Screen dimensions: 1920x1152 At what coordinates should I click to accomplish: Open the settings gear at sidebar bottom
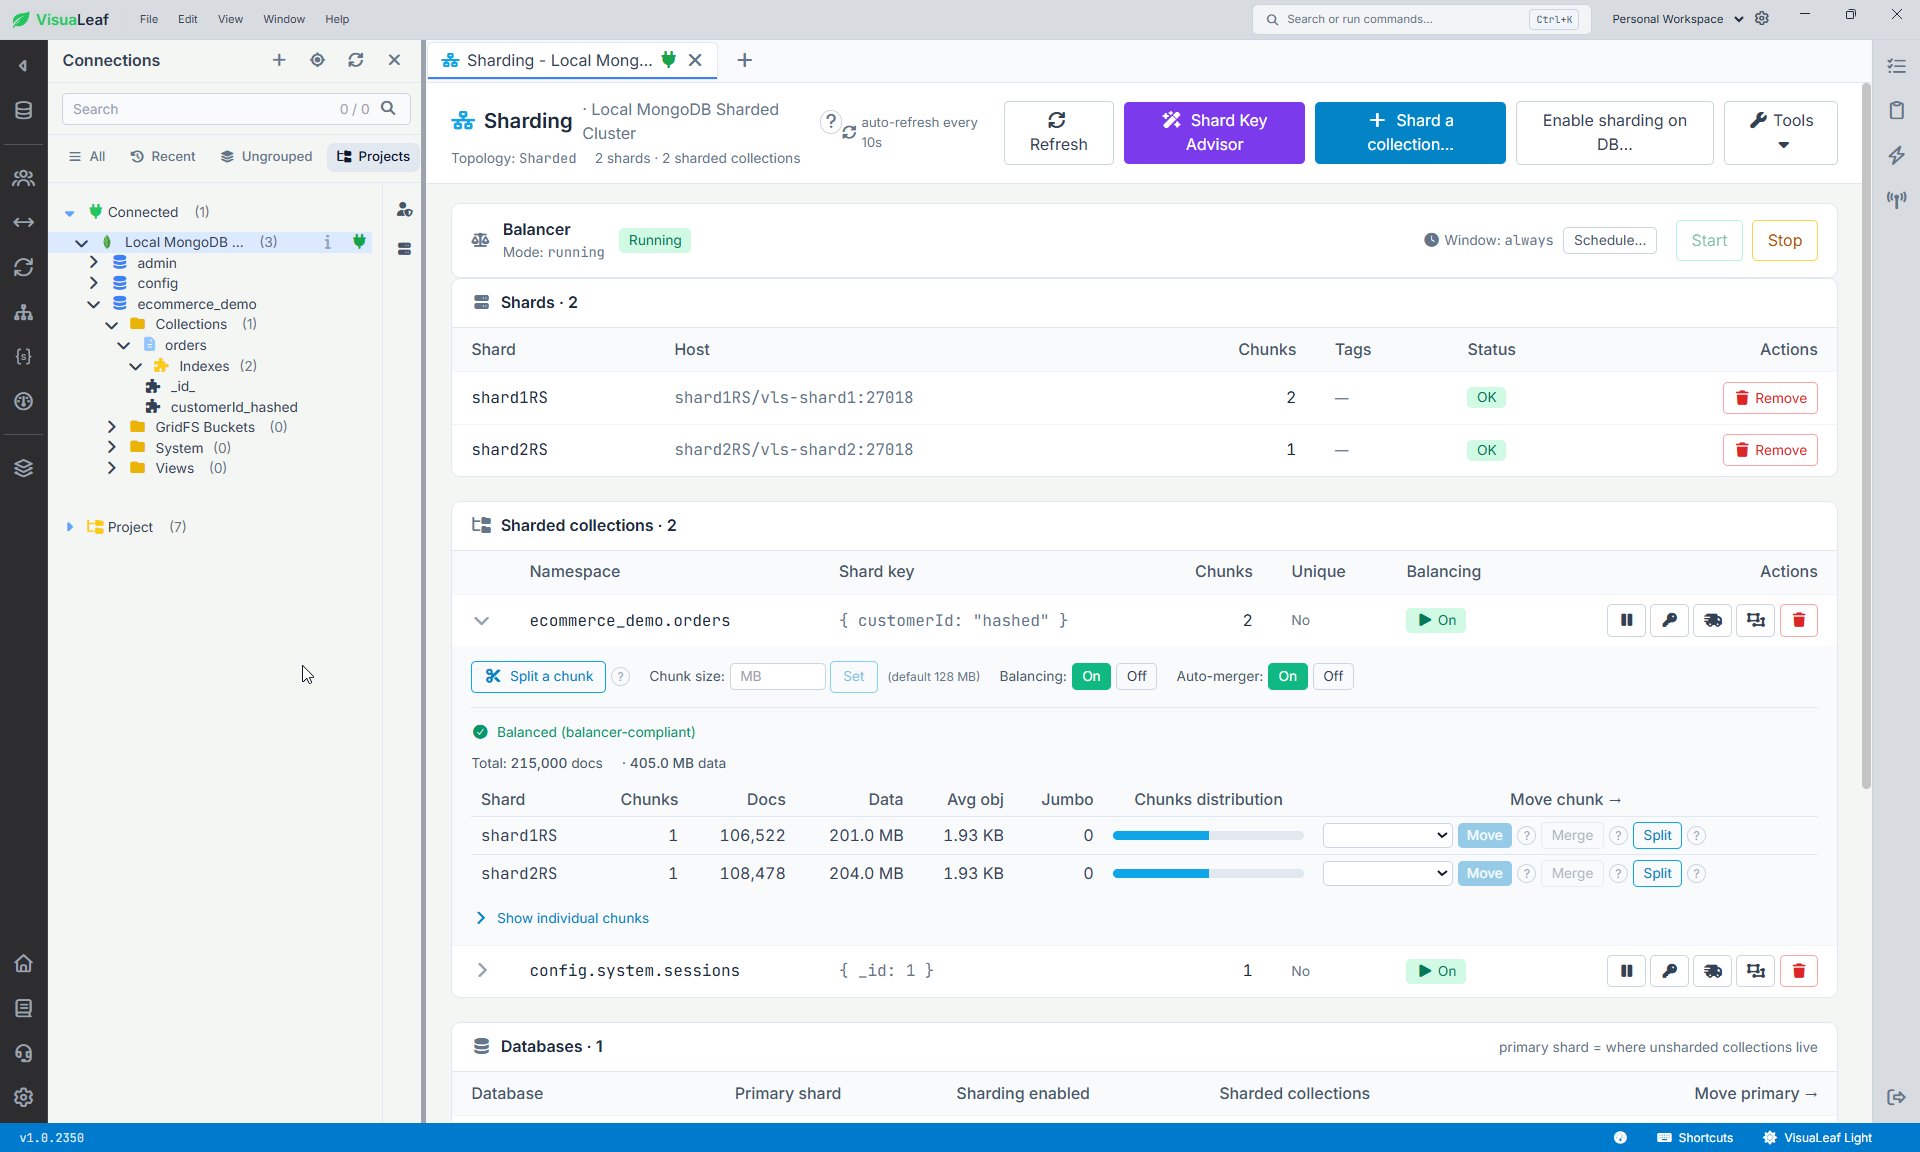pos(24,1097)
